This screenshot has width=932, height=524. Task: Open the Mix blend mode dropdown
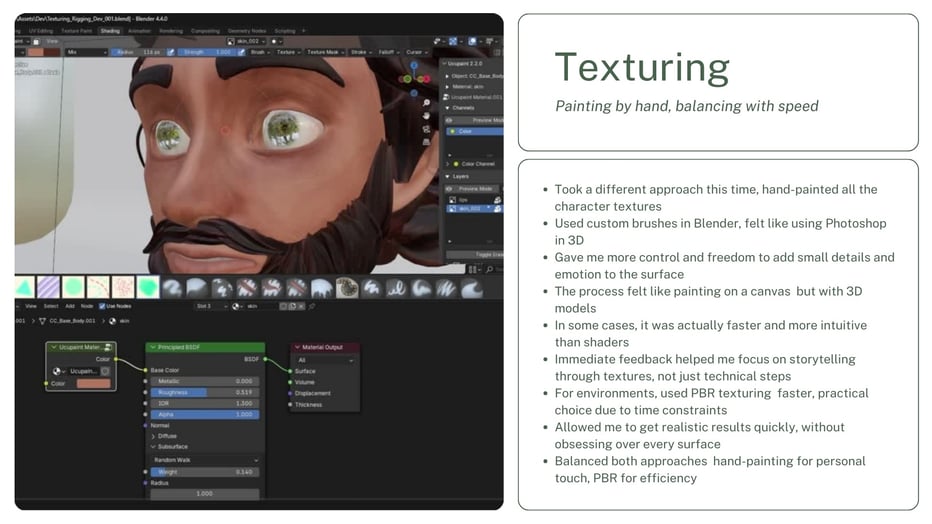(x=86, y=52)
